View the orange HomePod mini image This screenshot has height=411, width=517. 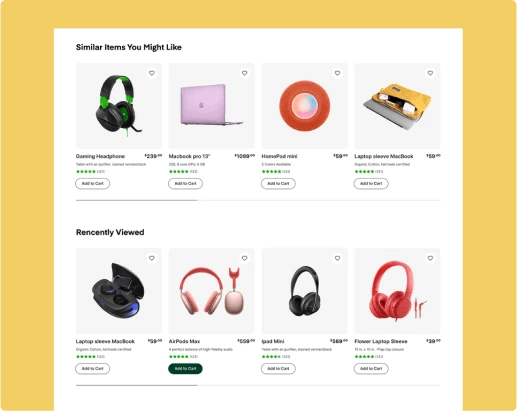(x=305, y=106)
